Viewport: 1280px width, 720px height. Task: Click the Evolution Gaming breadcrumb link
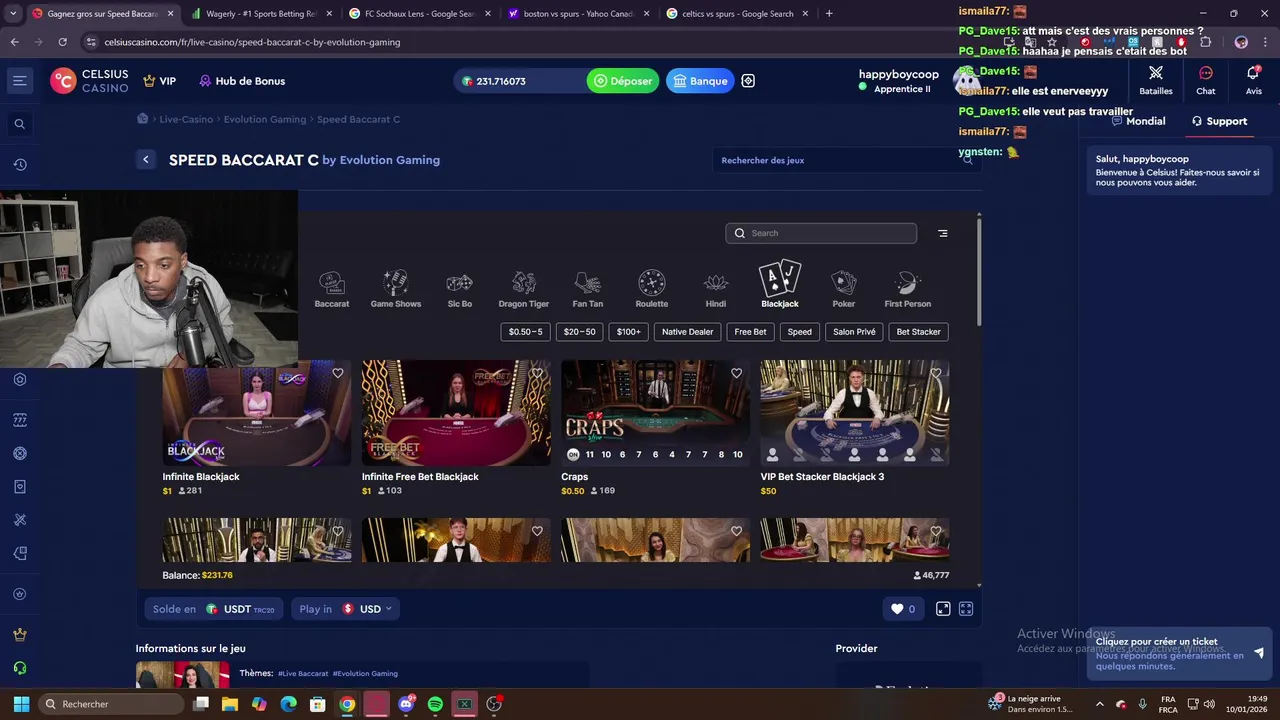[265, 119]
